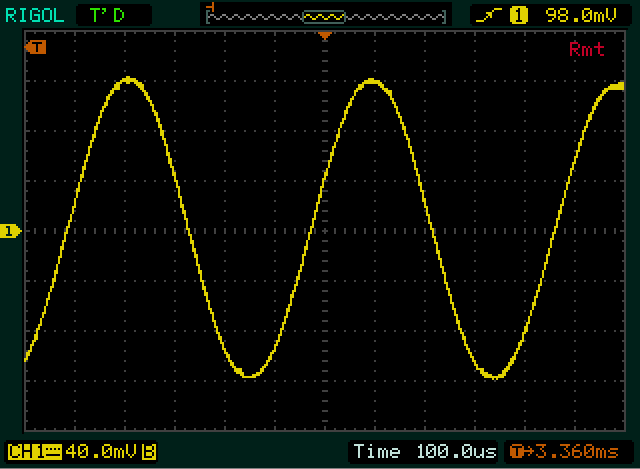
Task: Click the red Rmt remote indicator
Action: [x=585, y=49]
